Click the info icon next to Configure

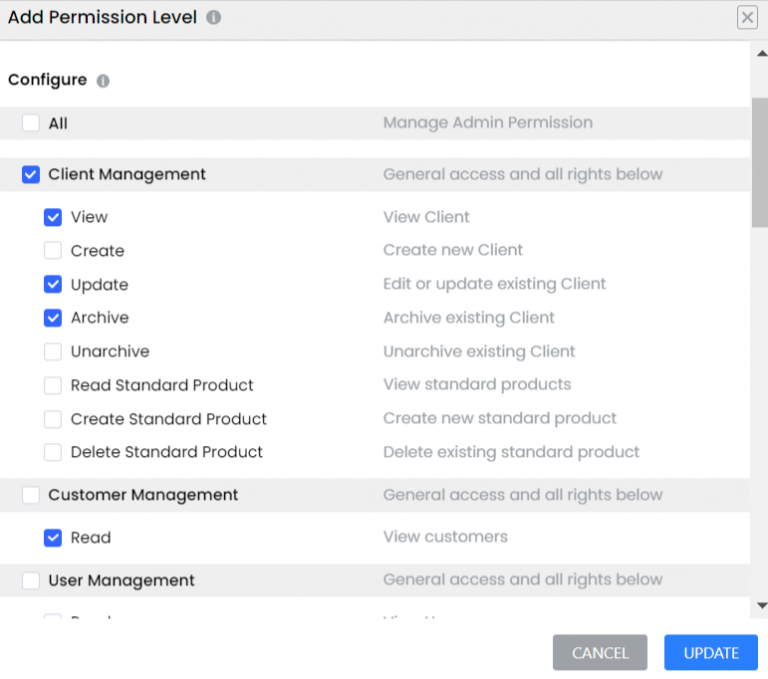103,81
